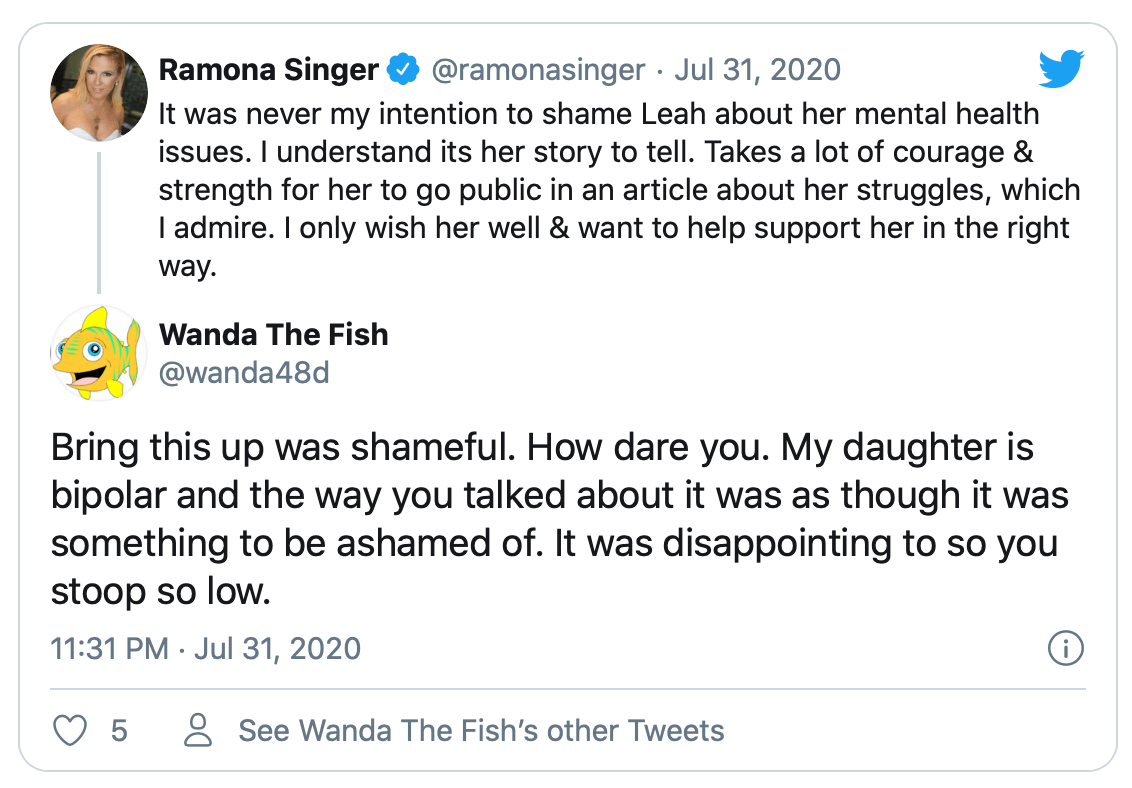The height and width of the screenshot is (788, 1132).
Task: Click the like count number 5
Action: (x=119, y=730)
